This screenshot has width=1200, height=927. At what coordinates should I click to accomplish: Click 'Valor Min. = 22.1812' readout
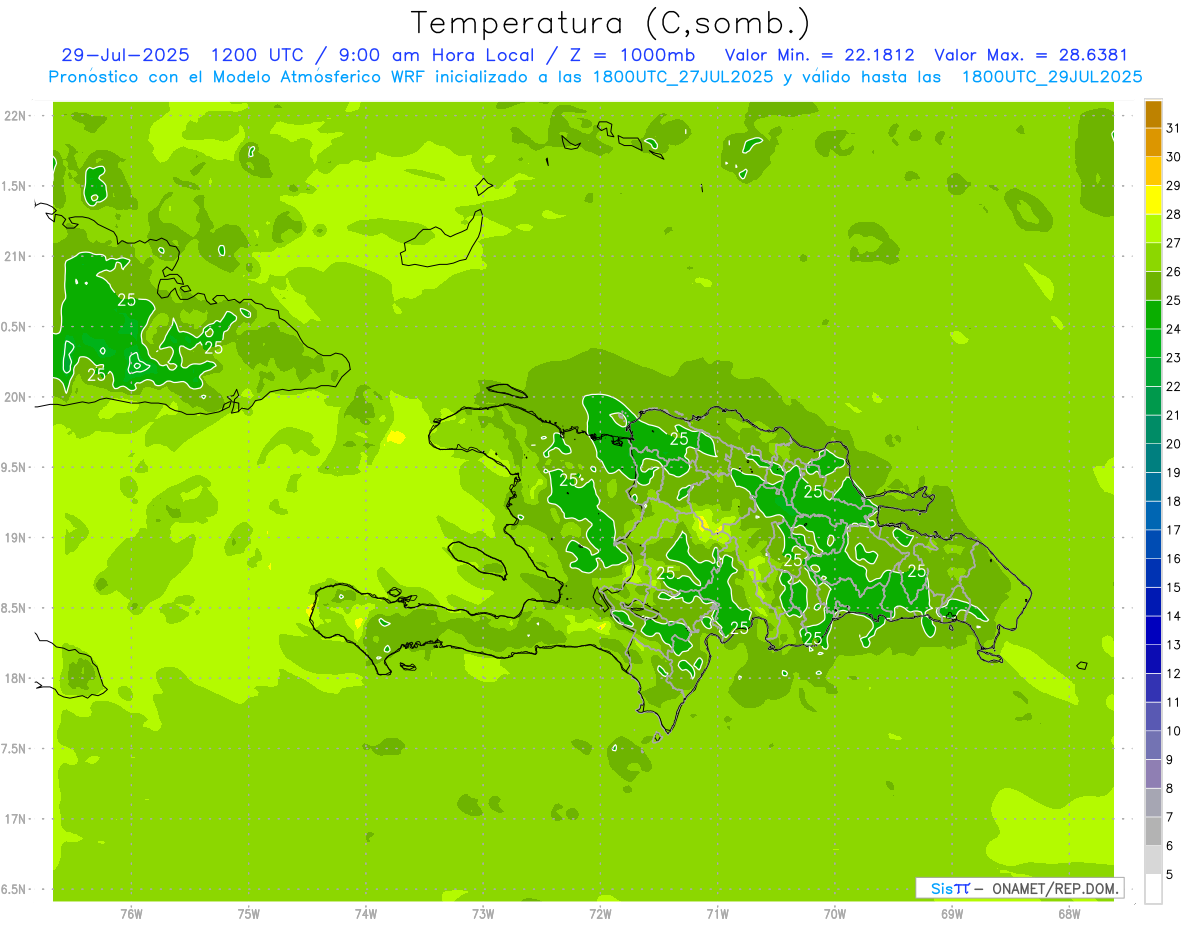pos(819,55)
